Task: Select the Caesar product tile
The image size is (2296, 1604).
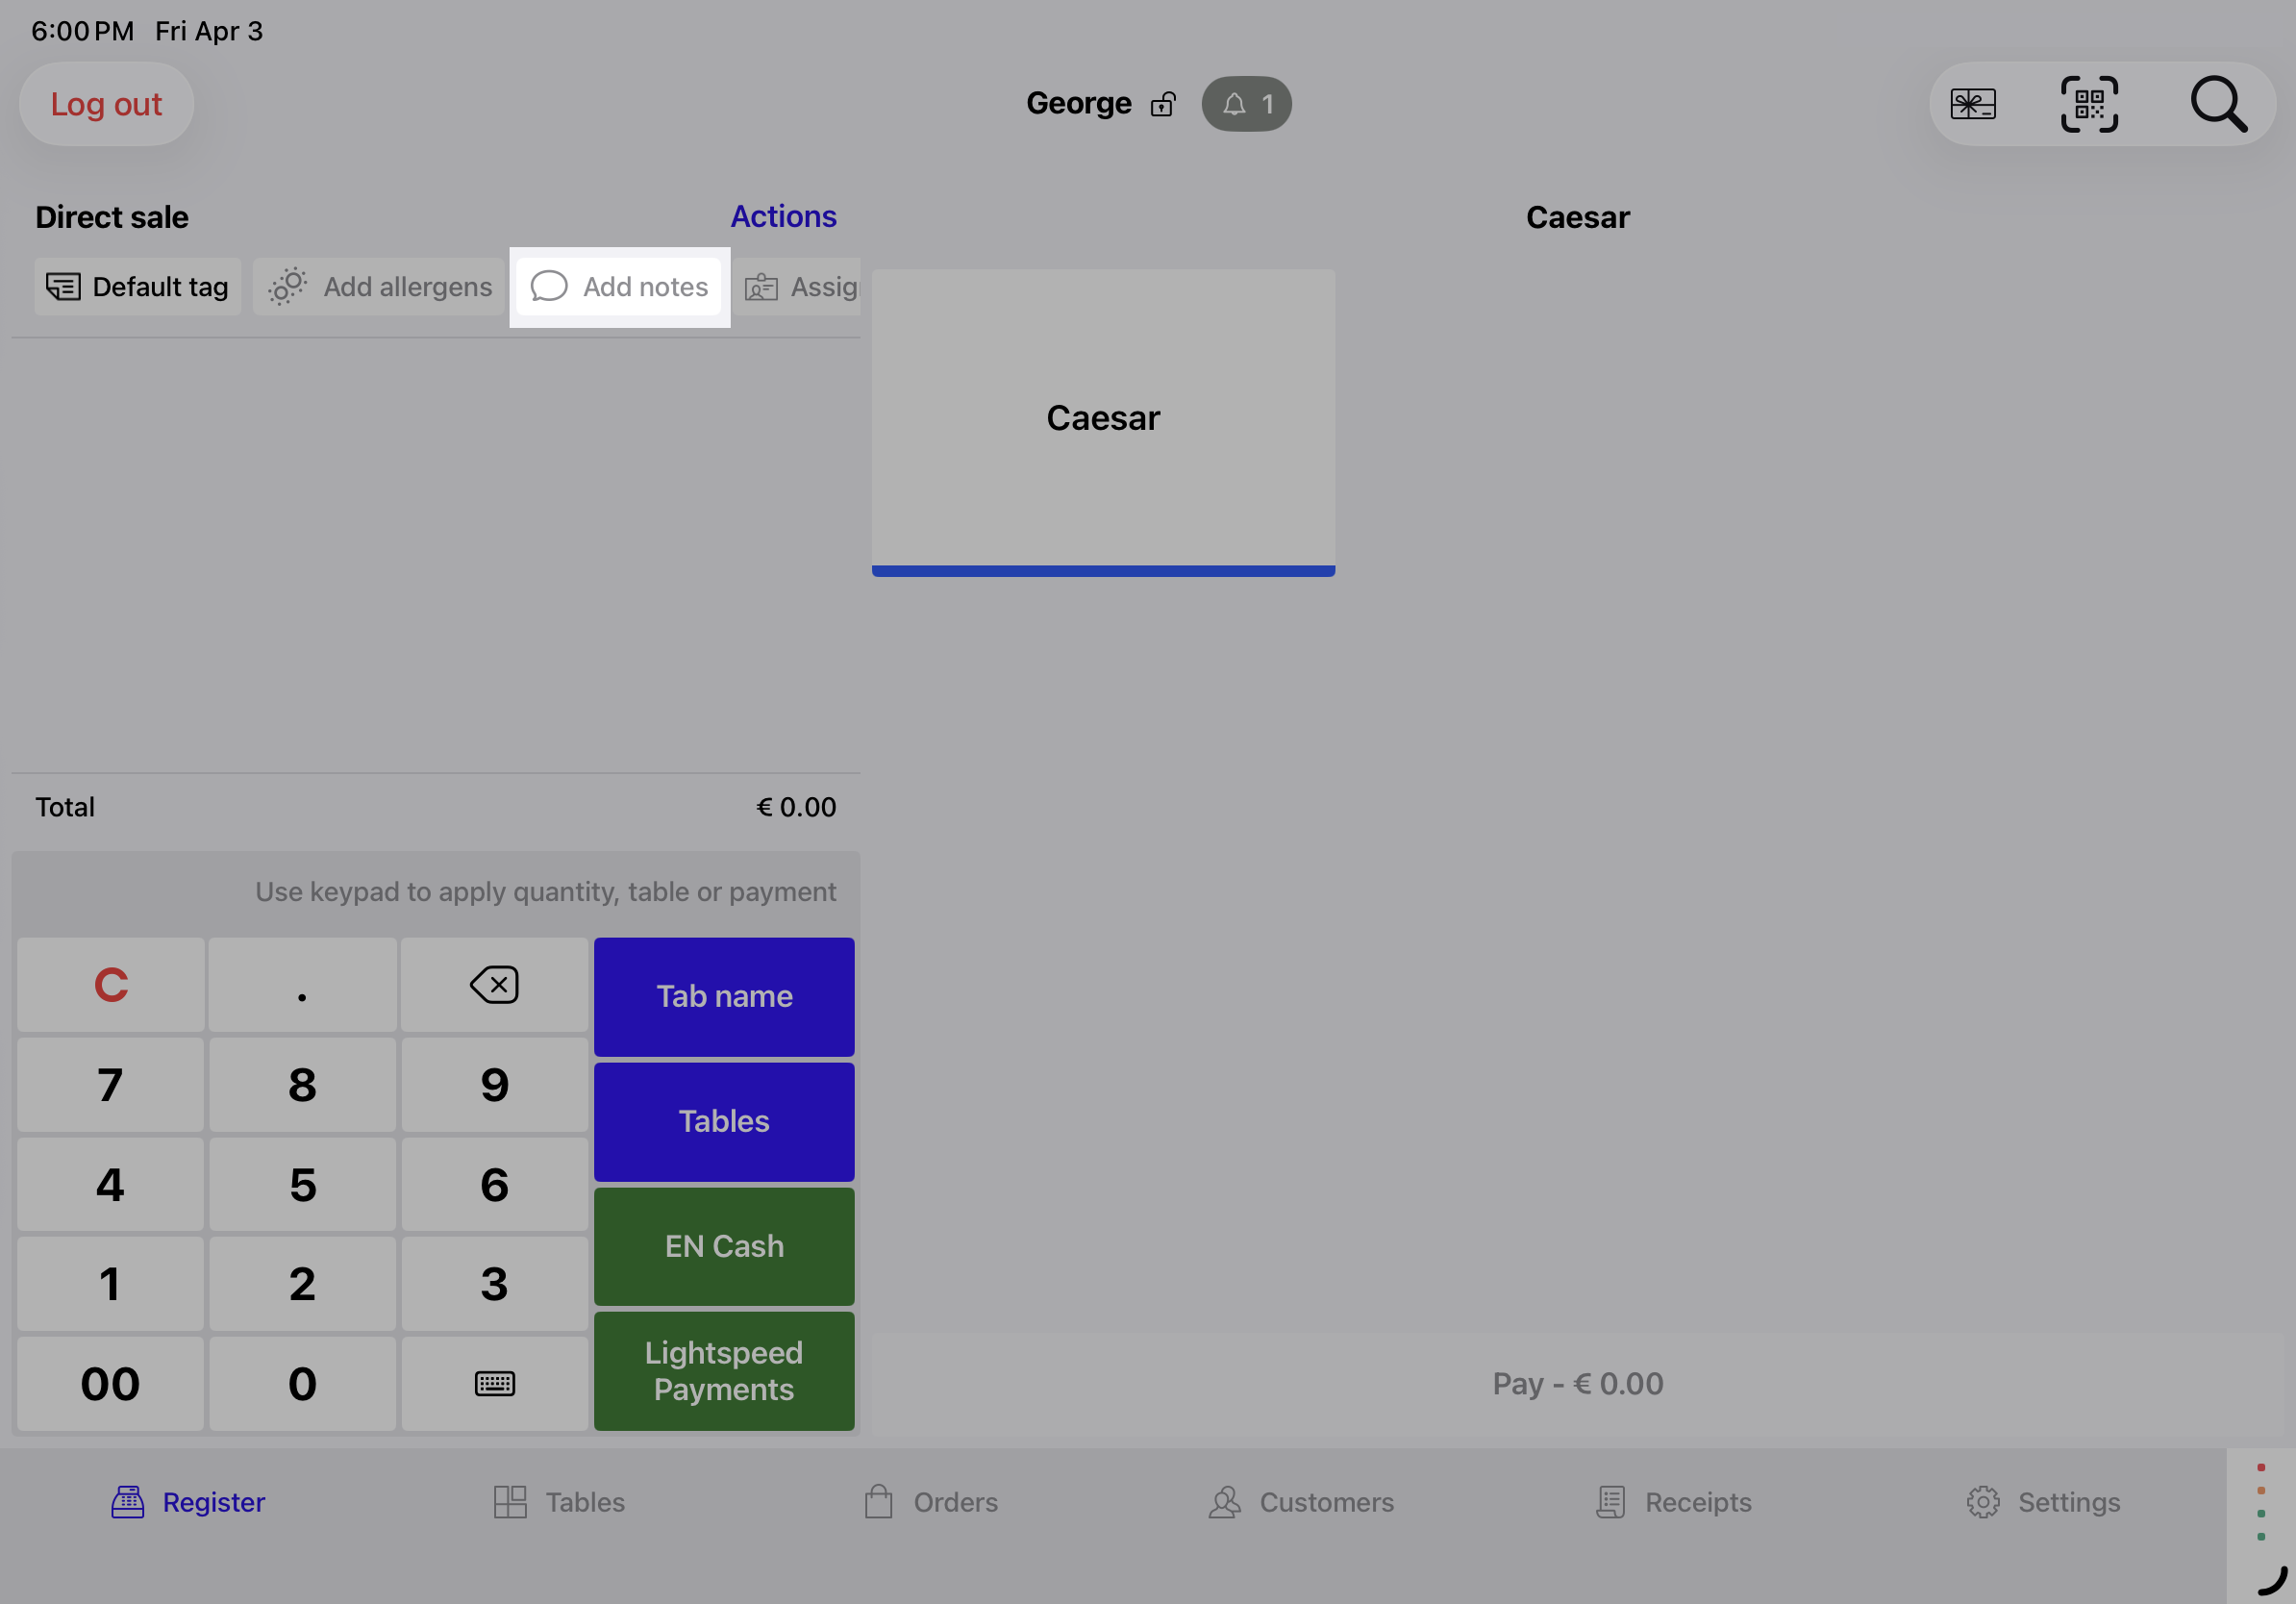Action: tap(1103, 418)
